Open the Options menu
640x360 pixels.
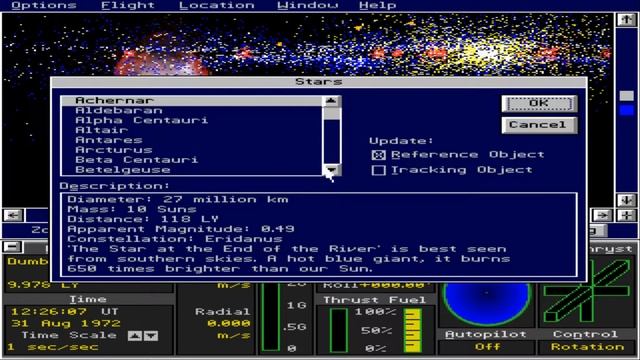(x=44, y=5)
